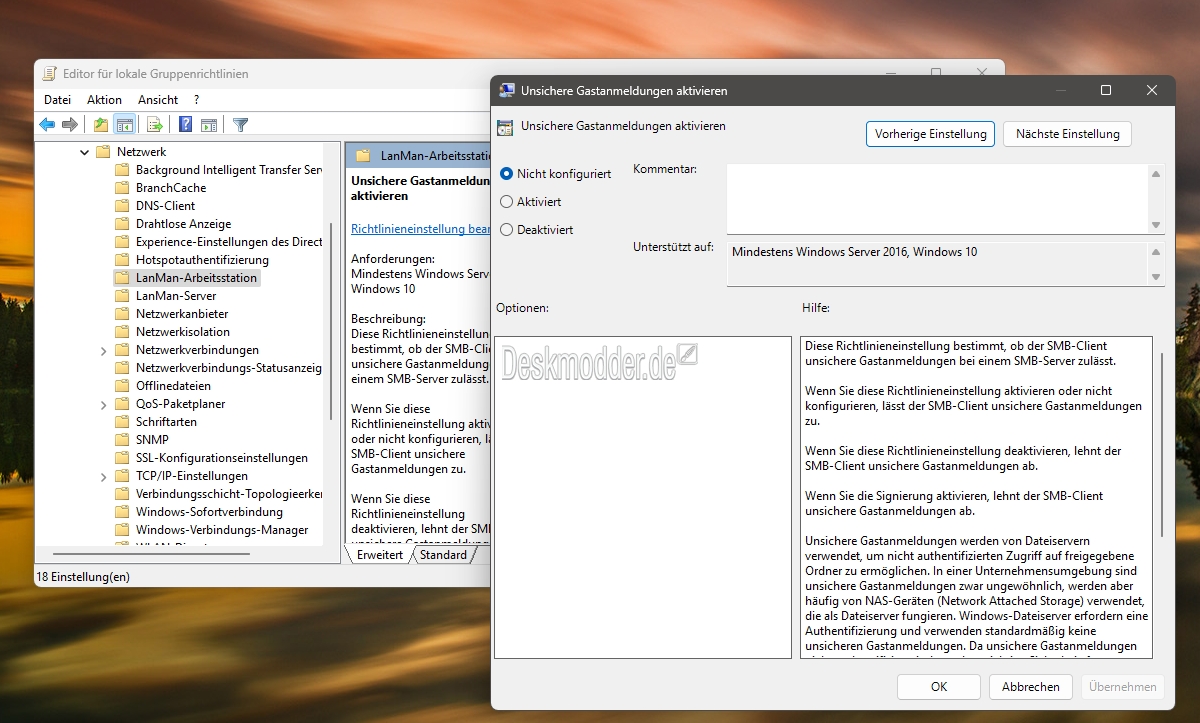The width and height of the screenshot is (1200, 723).
Task: Go back with the blue Back arrow
Action: point(47,125)
